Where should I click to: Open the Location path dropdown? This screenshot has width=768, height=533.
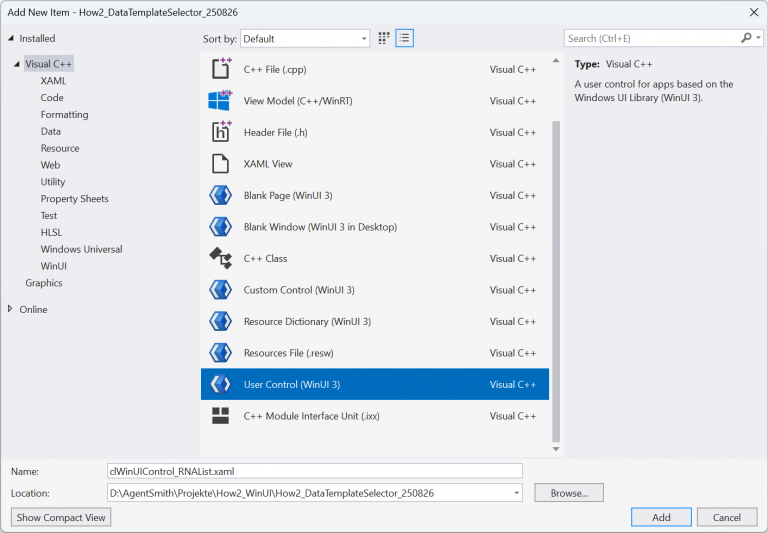point(516,493)
